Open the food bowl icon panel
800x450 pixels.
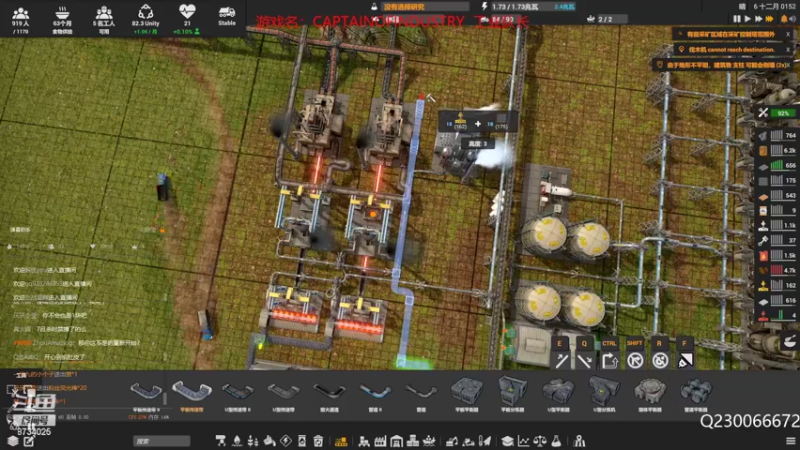789,341
